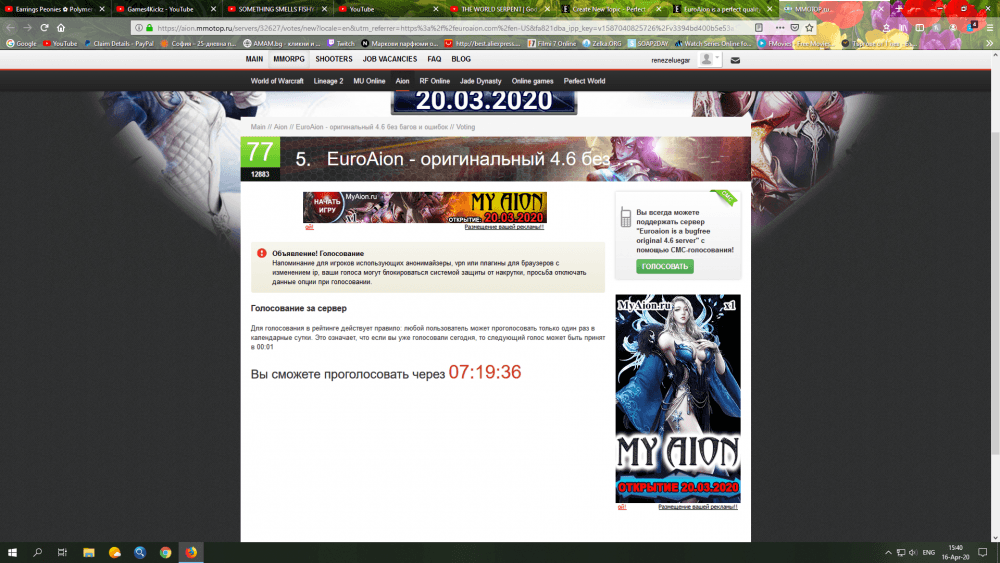Open the JOB VACANCIES menu item
This screenshot has height=563, width=1000.
390,60
